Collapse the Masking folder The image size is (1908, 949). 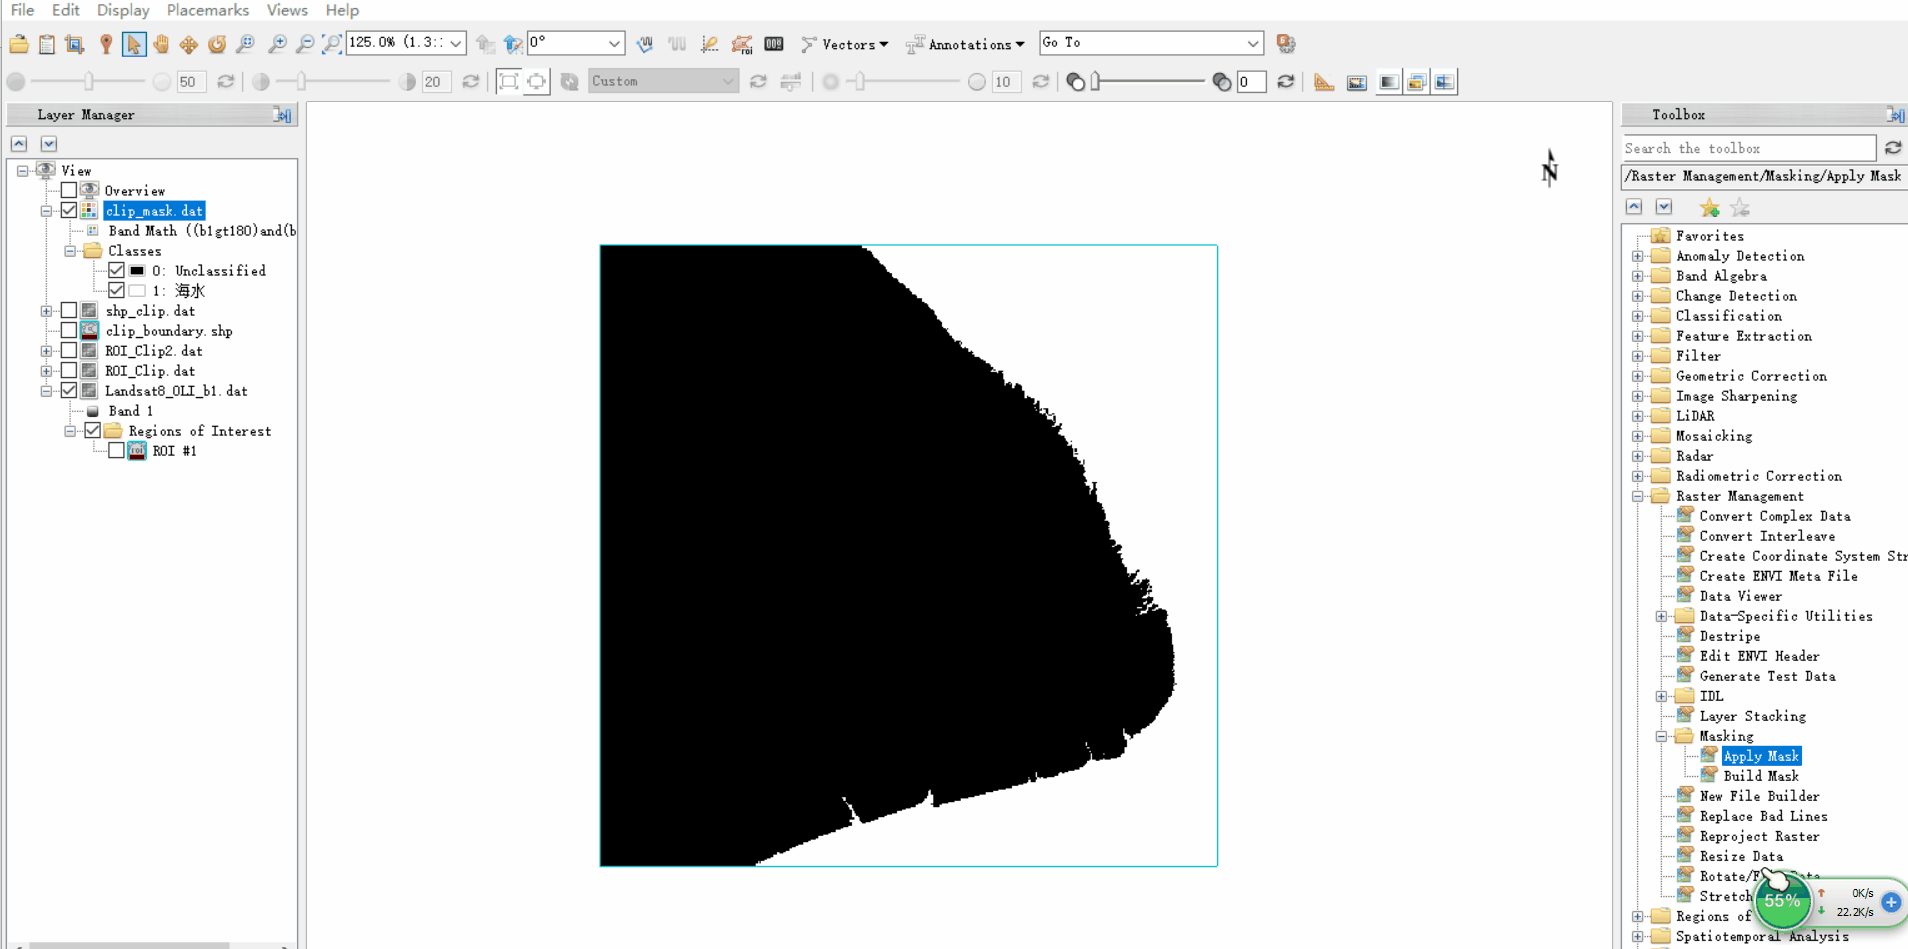1662,736
